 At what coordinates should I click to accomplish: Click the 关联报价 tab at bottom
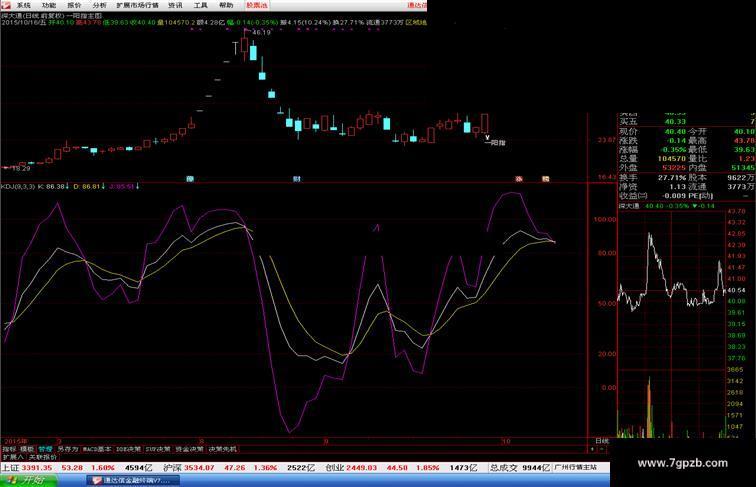pyautogui.click(x=43, y=457)
